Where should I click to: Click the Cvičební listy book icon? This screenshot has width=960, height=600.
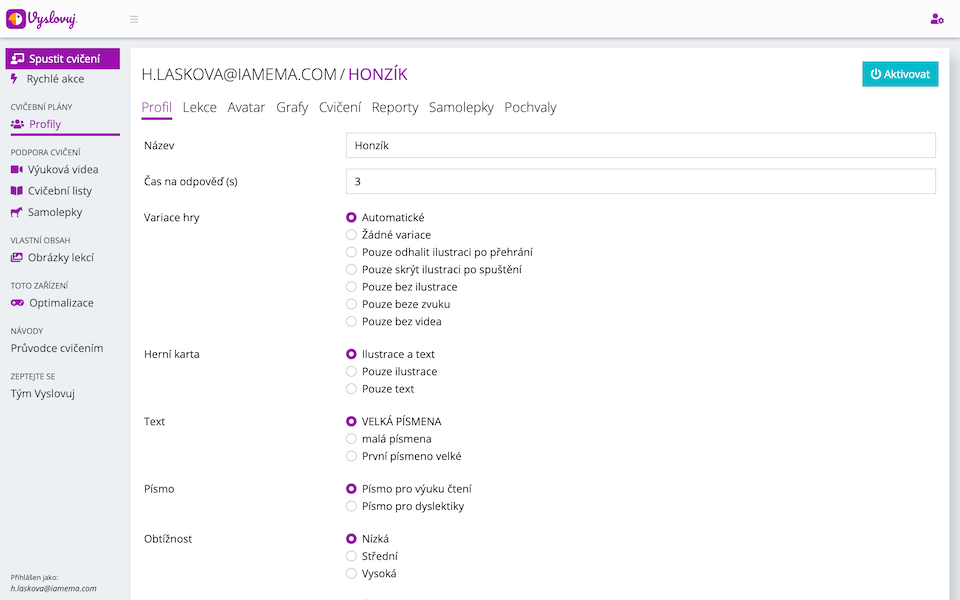click(17, 191)
